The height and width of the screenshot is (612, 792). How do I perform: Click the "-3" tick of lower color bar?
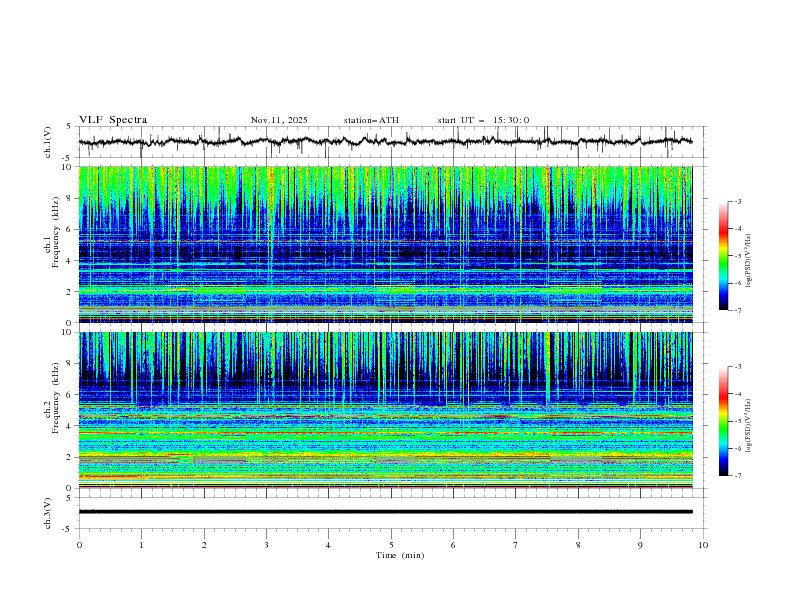(x=738, y=367)
